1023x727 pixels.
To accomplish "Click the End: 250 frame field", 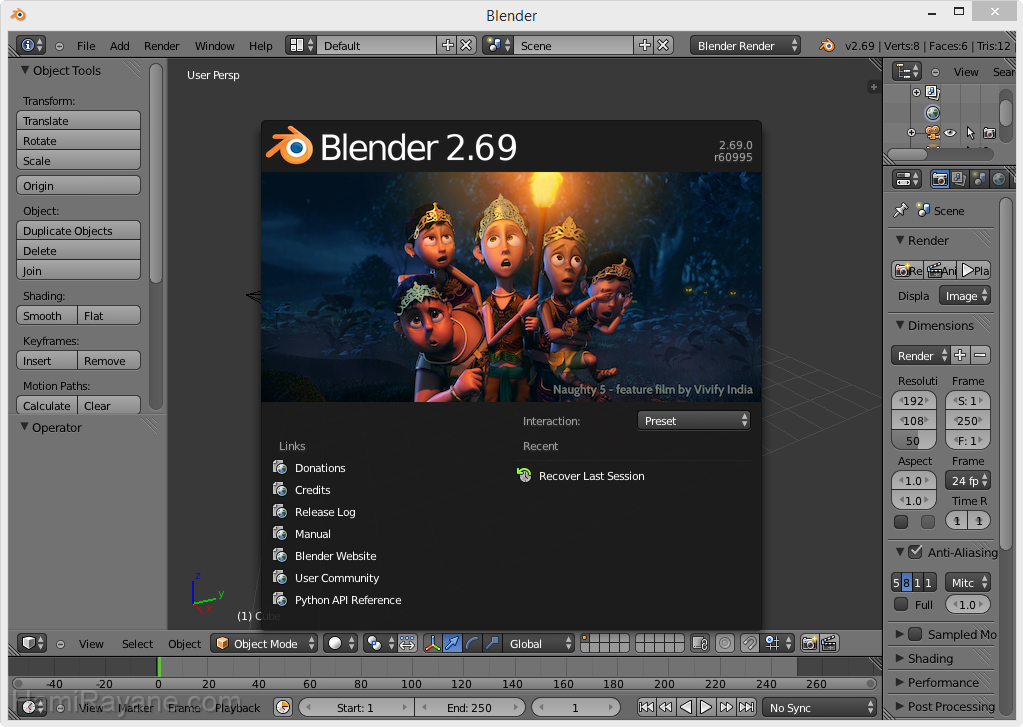I will tap(470, 707).
